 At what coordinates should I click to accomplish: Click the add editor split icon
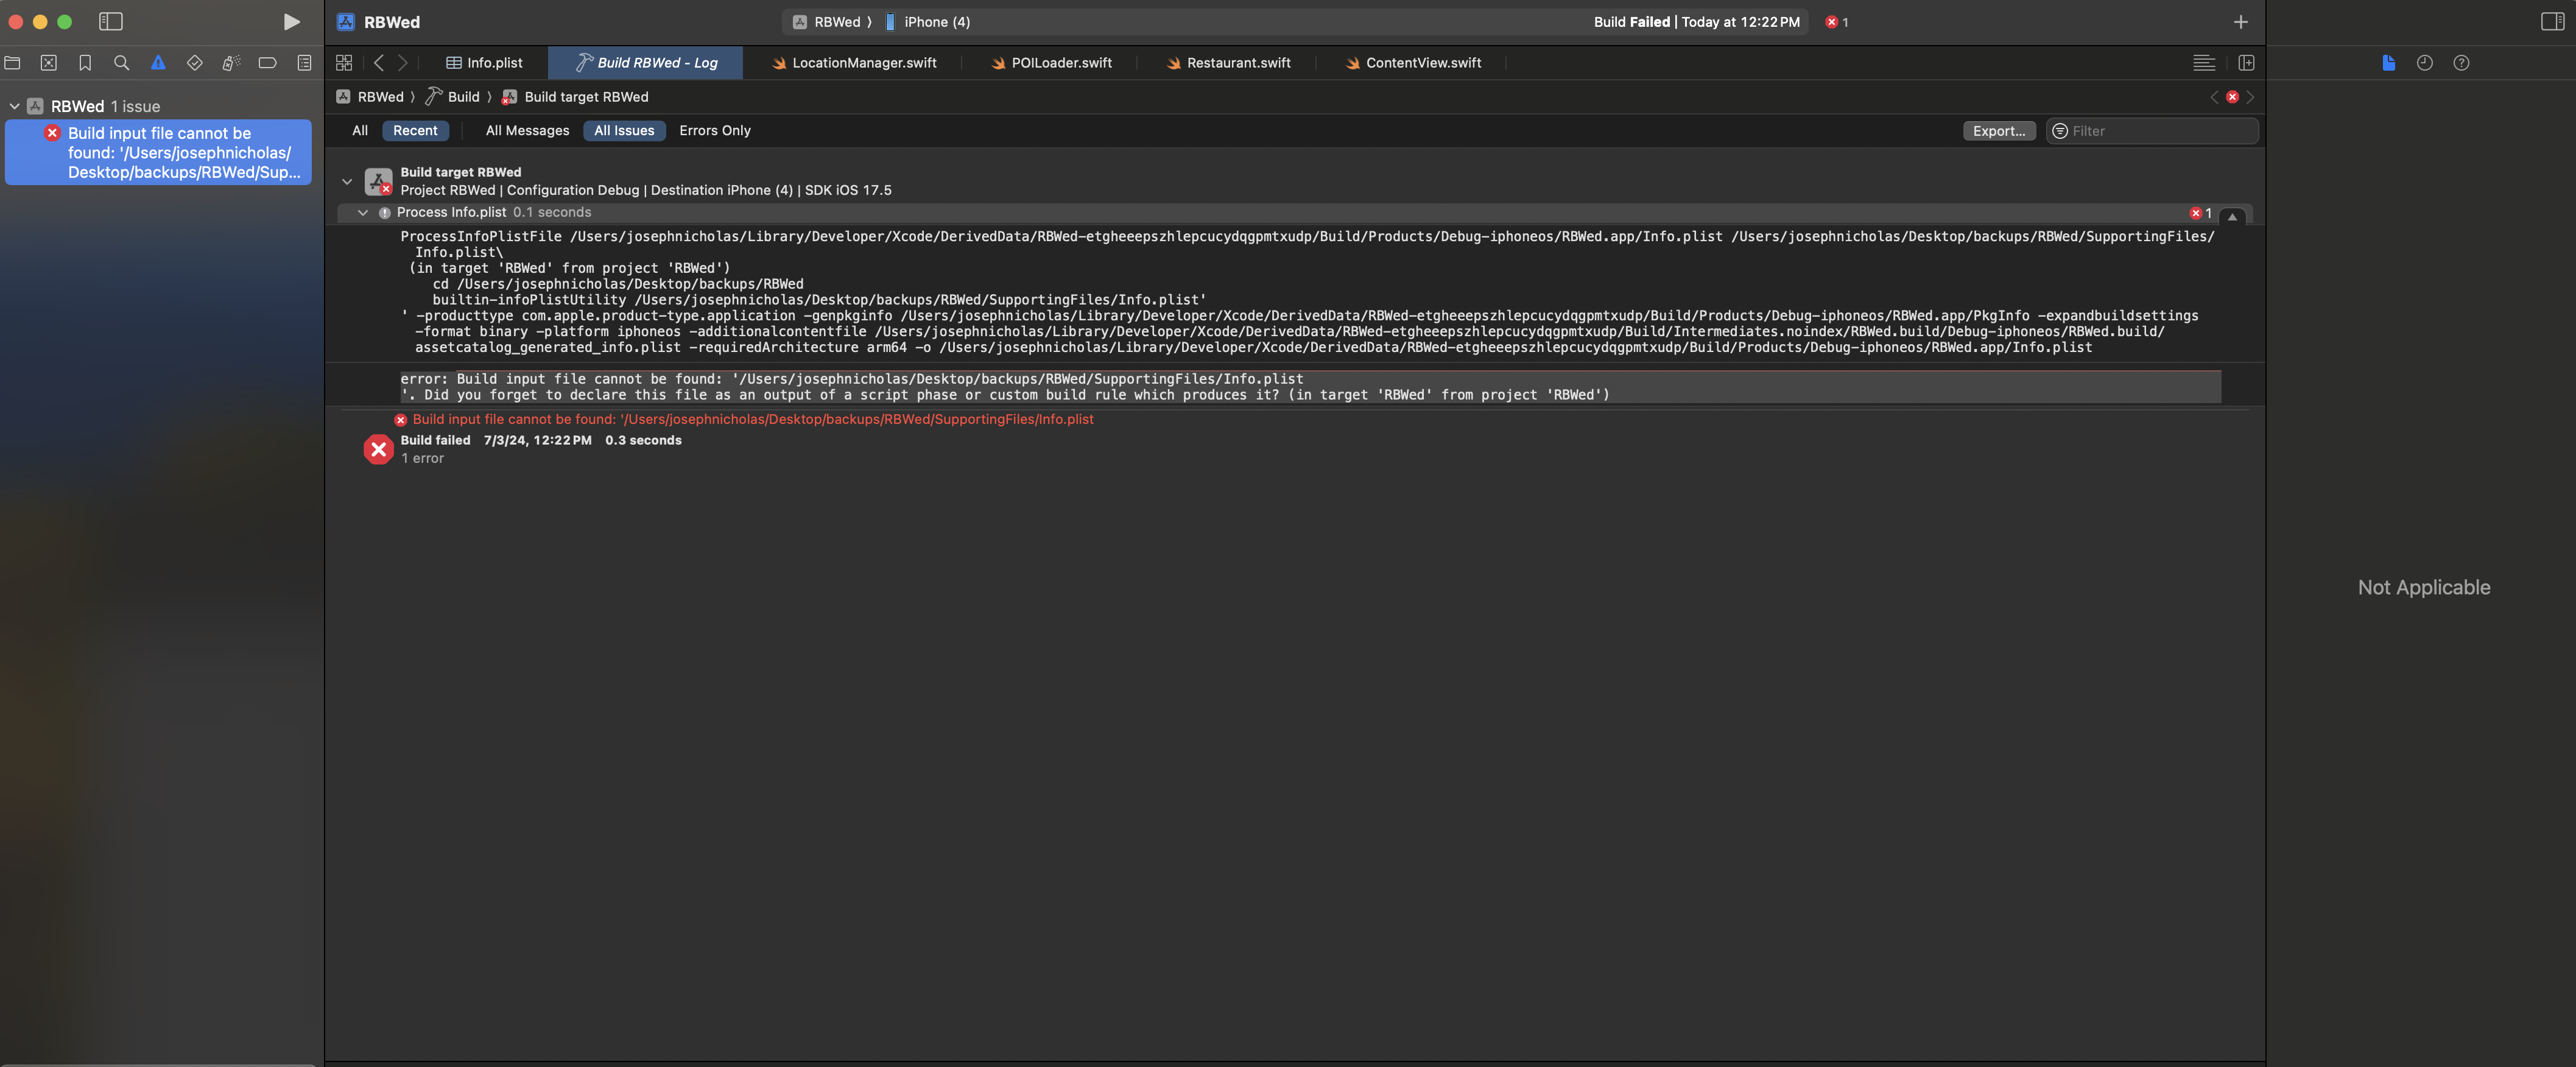click(2246, 63)
